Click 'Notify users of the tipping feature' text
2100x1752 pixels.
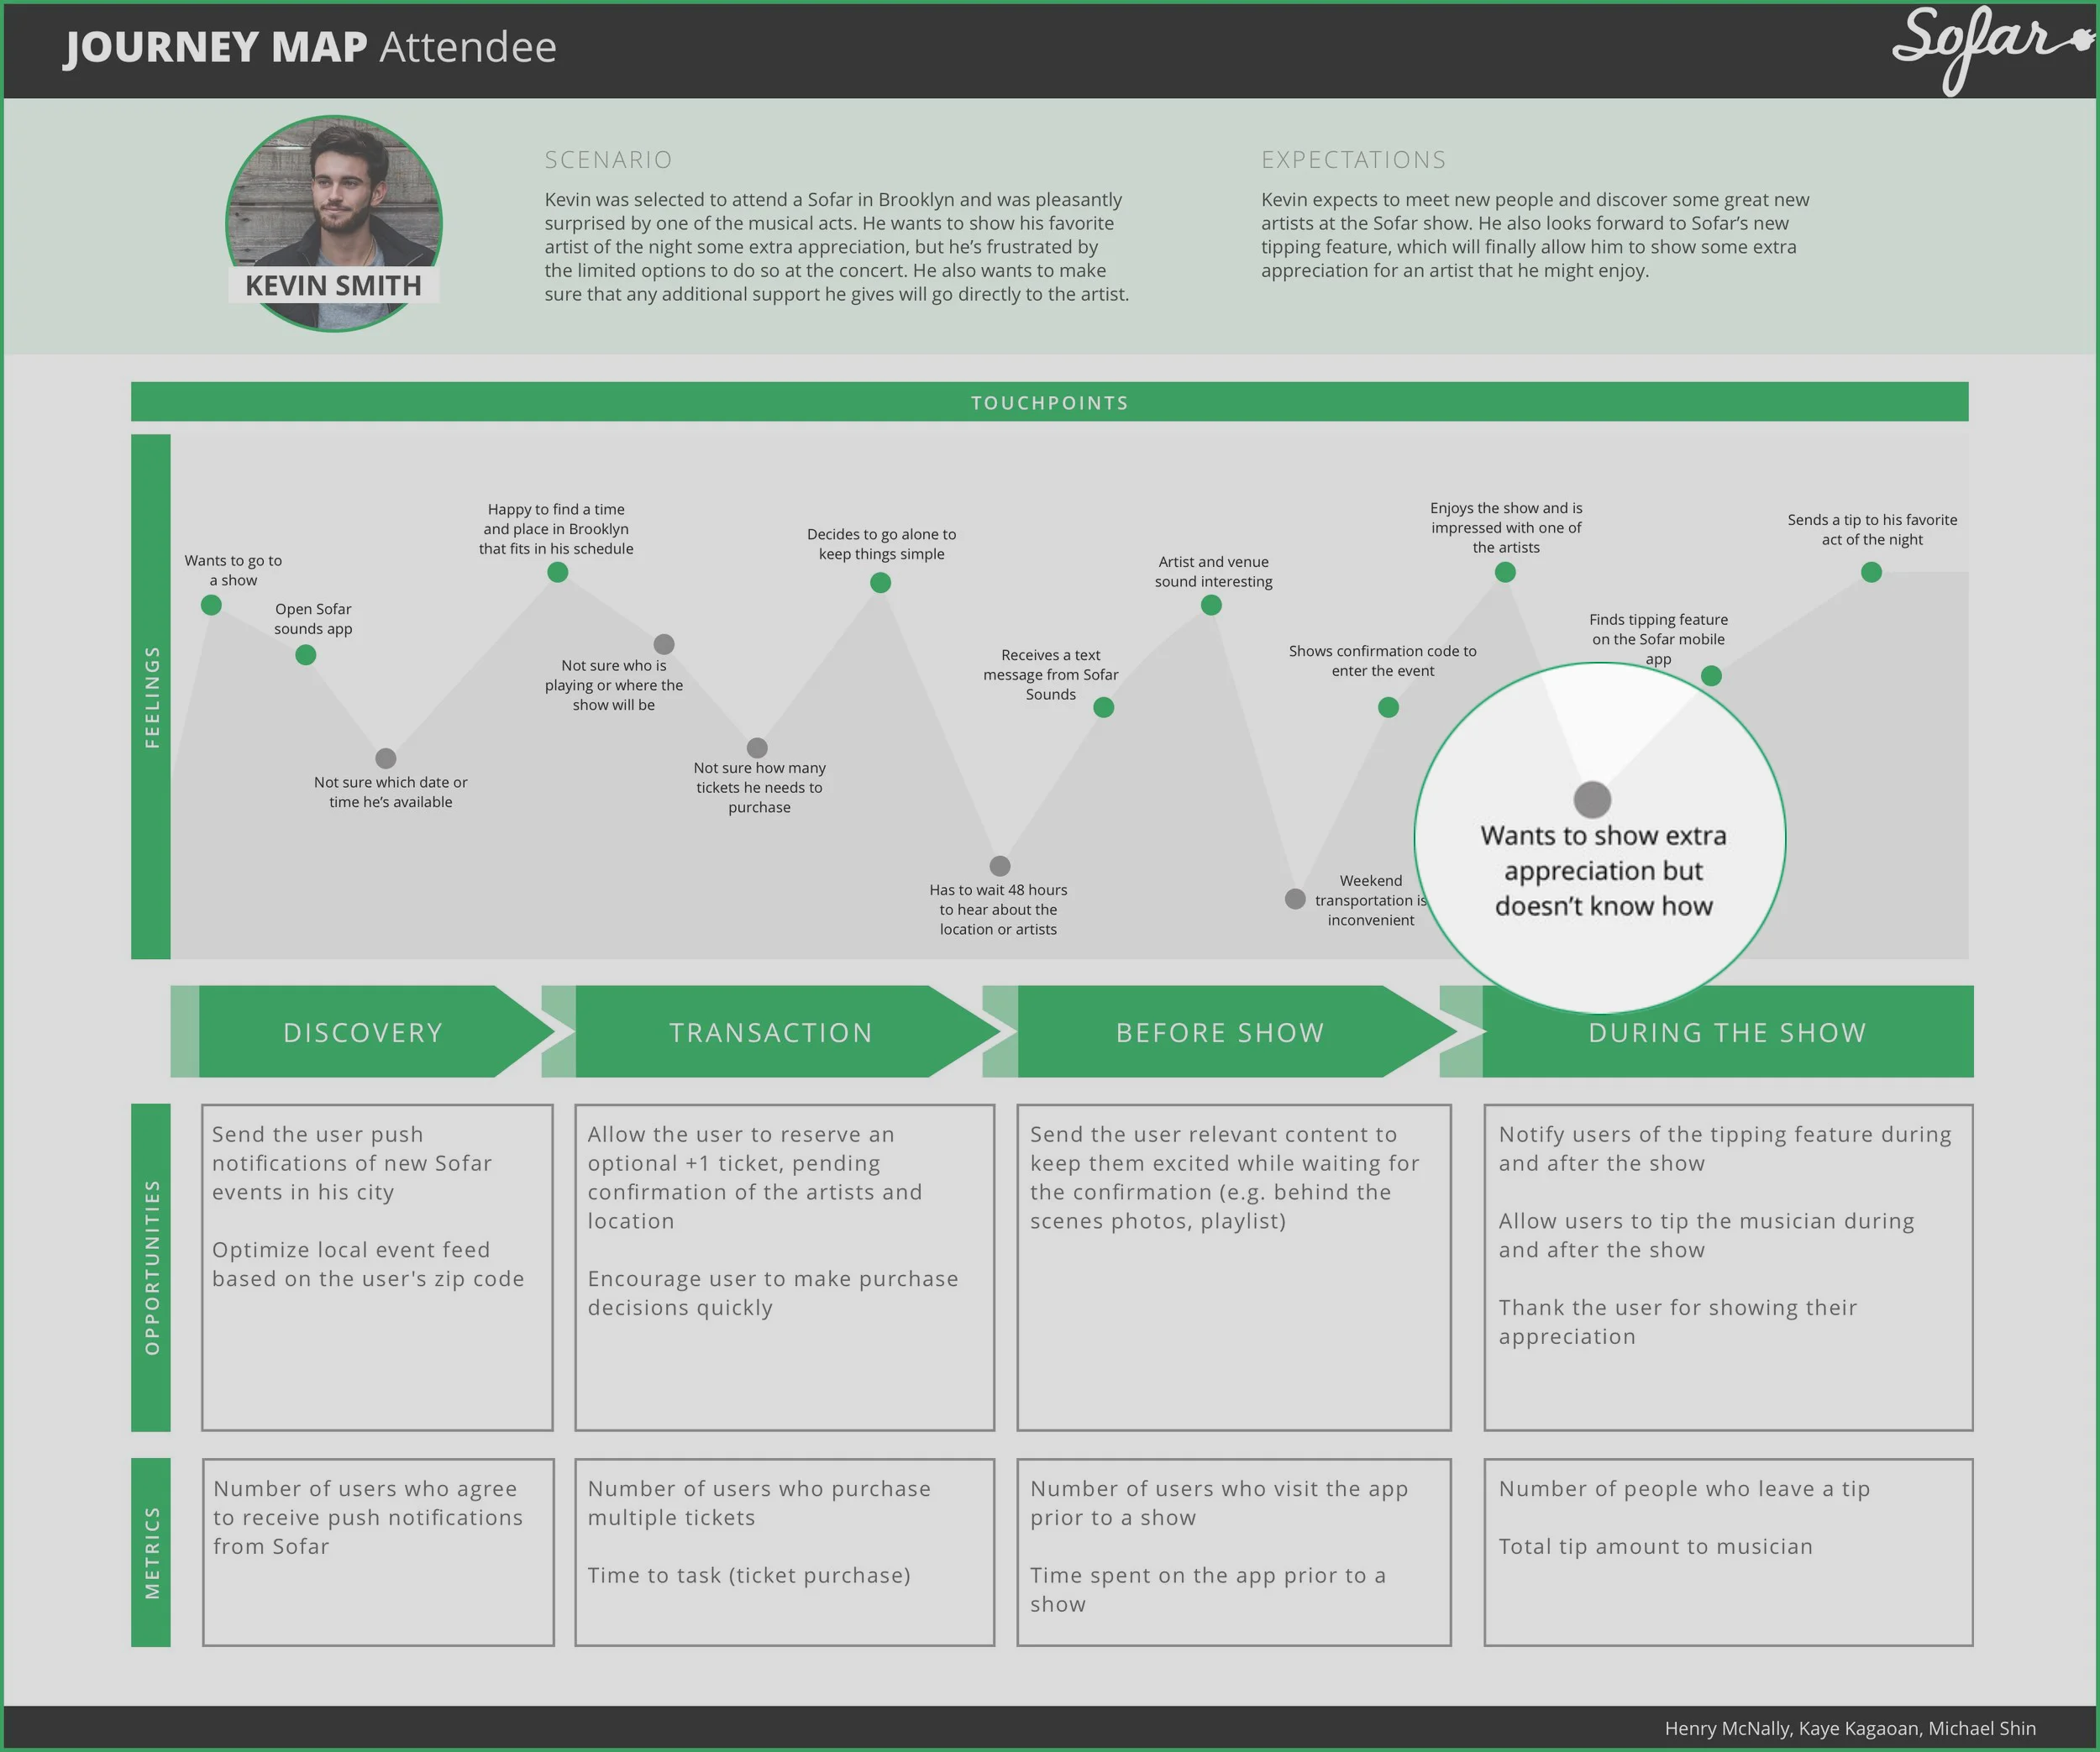point(1725,1149)
